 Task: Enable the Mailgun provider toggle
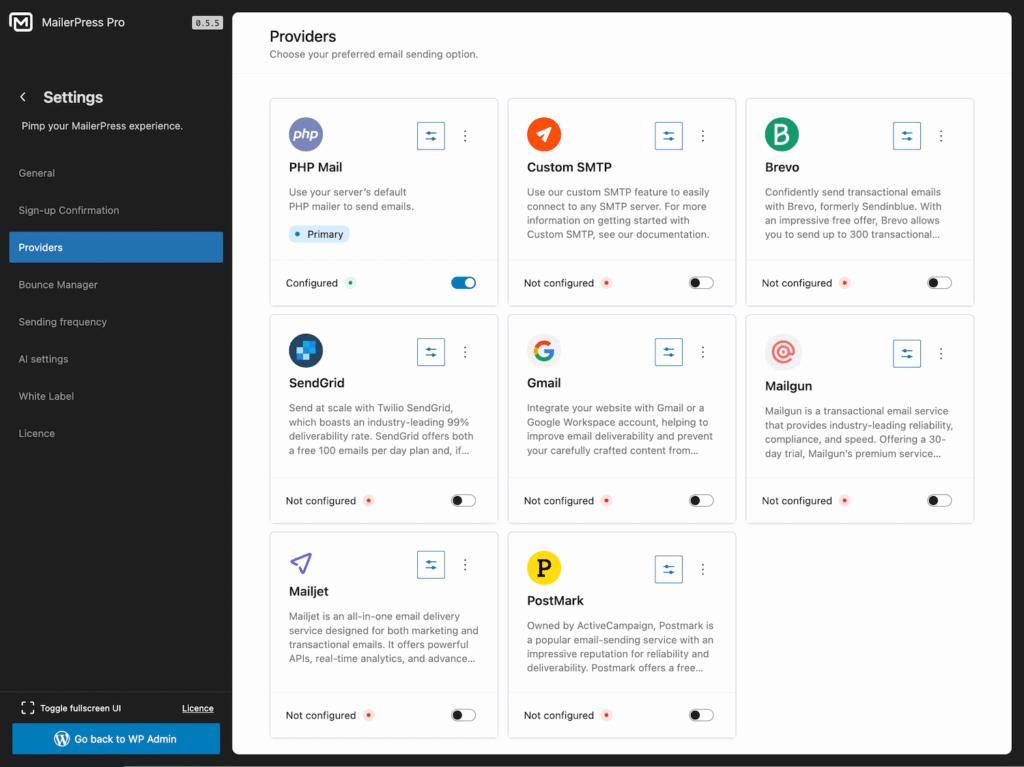(x=939, y=500)
